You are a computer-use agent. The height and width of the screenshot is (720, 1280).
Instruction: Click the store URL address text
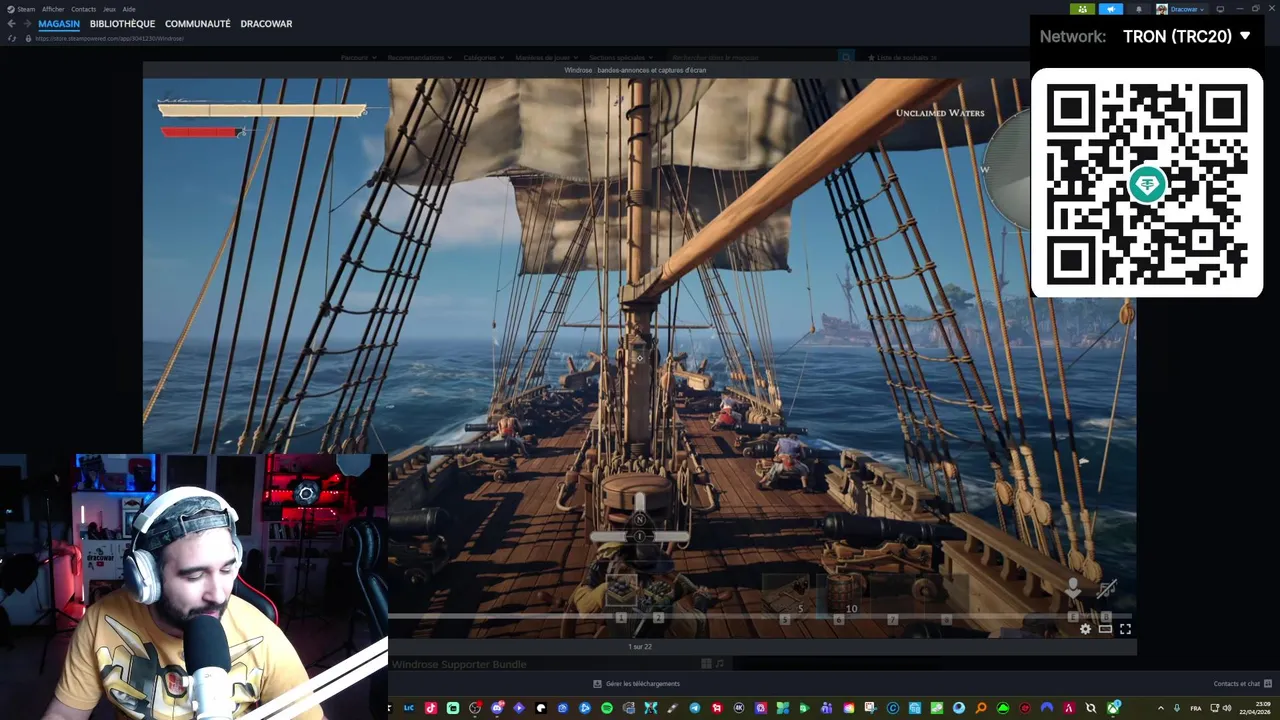(x=109, y=38)
